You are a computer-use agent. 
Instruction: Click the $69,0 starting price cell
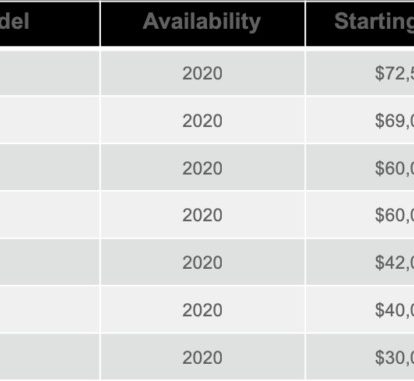point(360,120)
